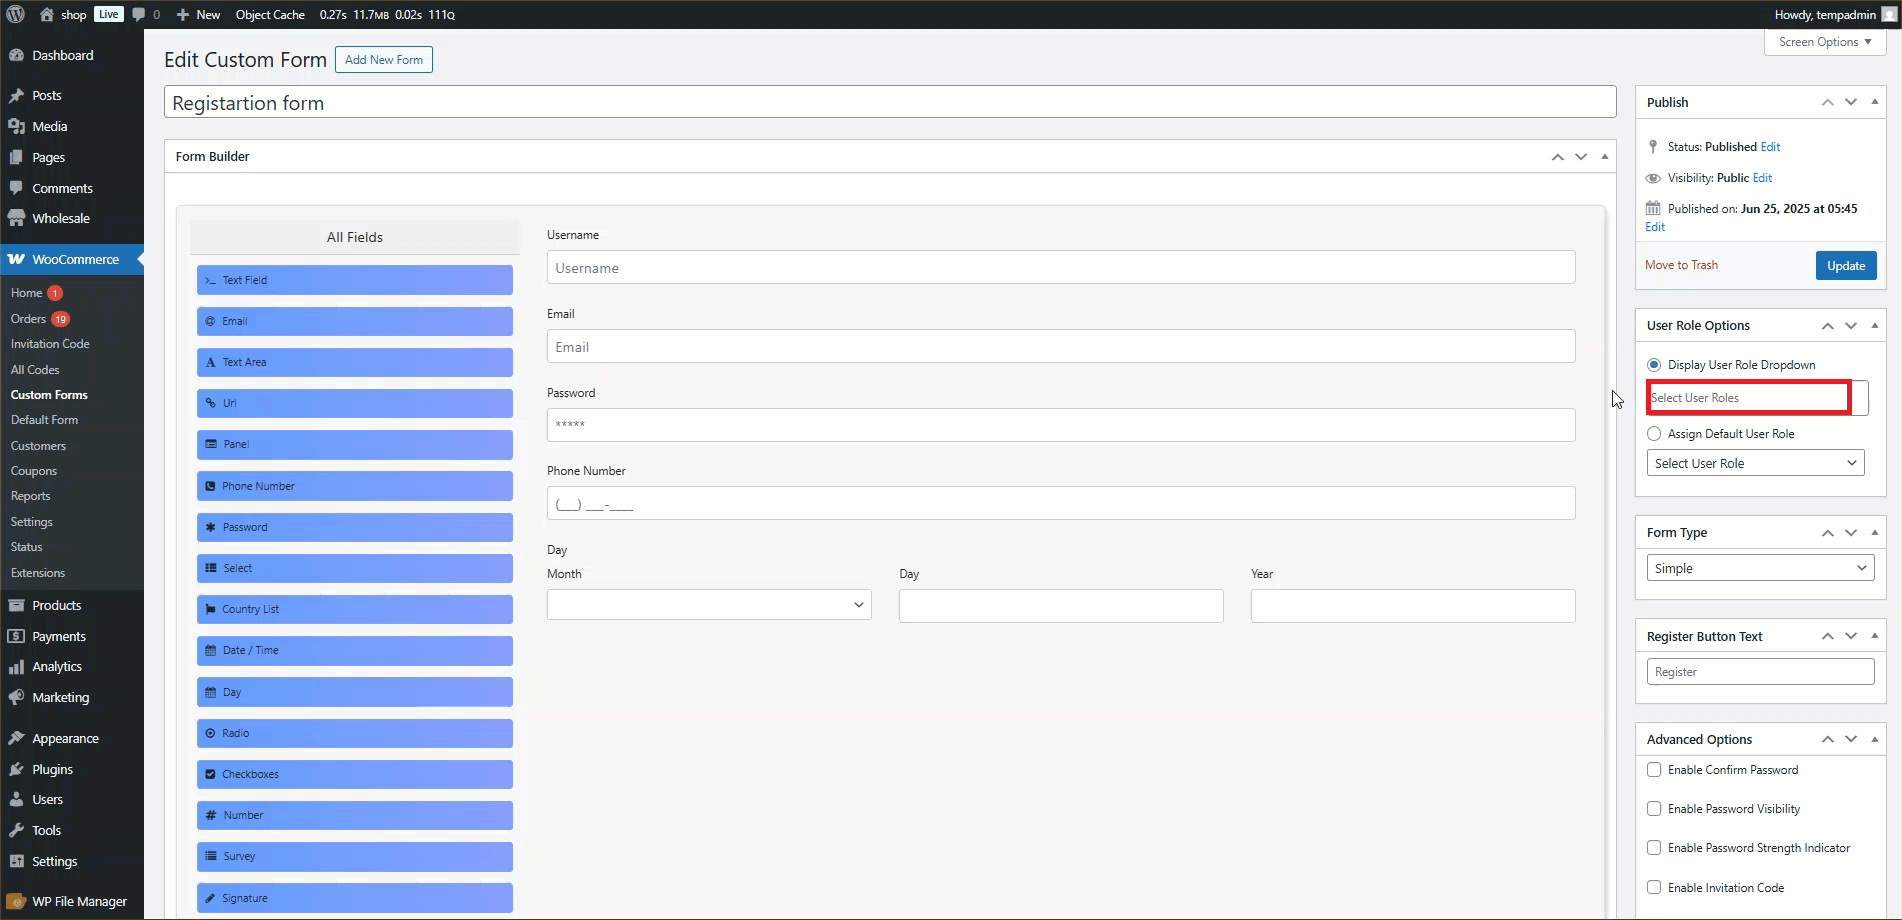Select the Text Field element
The image size is (1902, 920).
[354, 280]
